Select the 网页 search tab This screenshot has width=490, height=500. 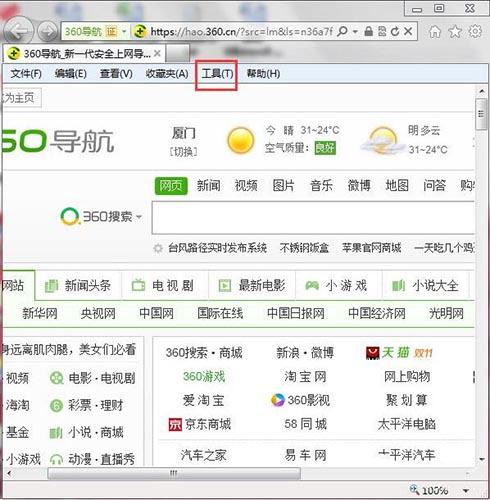171,186
